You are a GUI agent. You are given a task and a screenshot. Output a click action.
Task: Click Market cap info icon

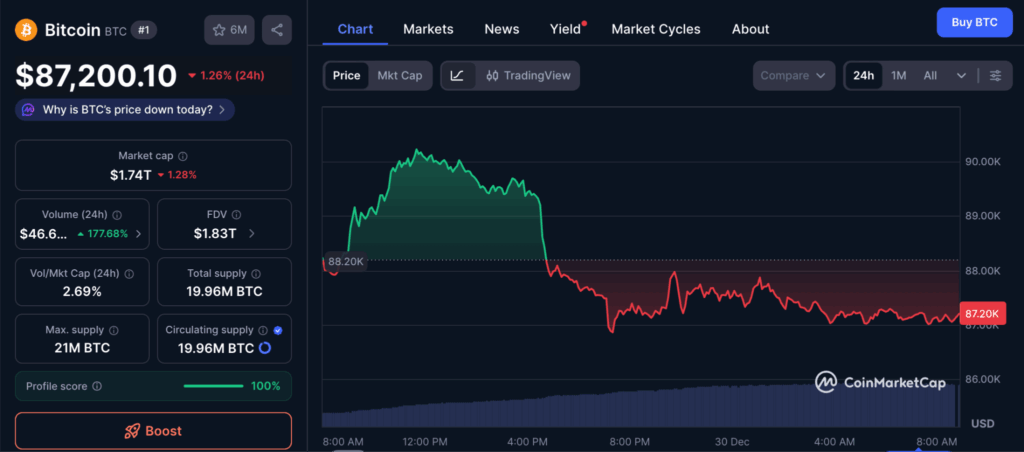(x=182, y=156)
